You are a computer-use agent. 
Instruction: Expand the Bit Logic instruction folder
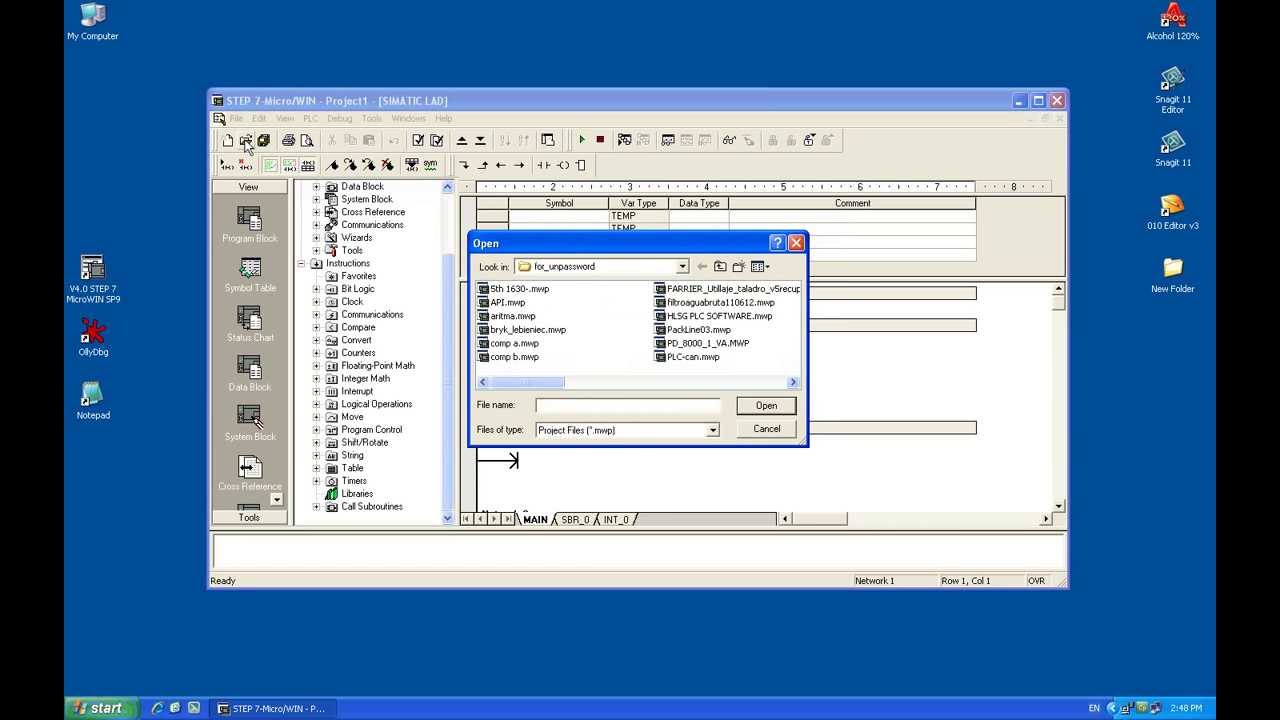click(317, 289)
